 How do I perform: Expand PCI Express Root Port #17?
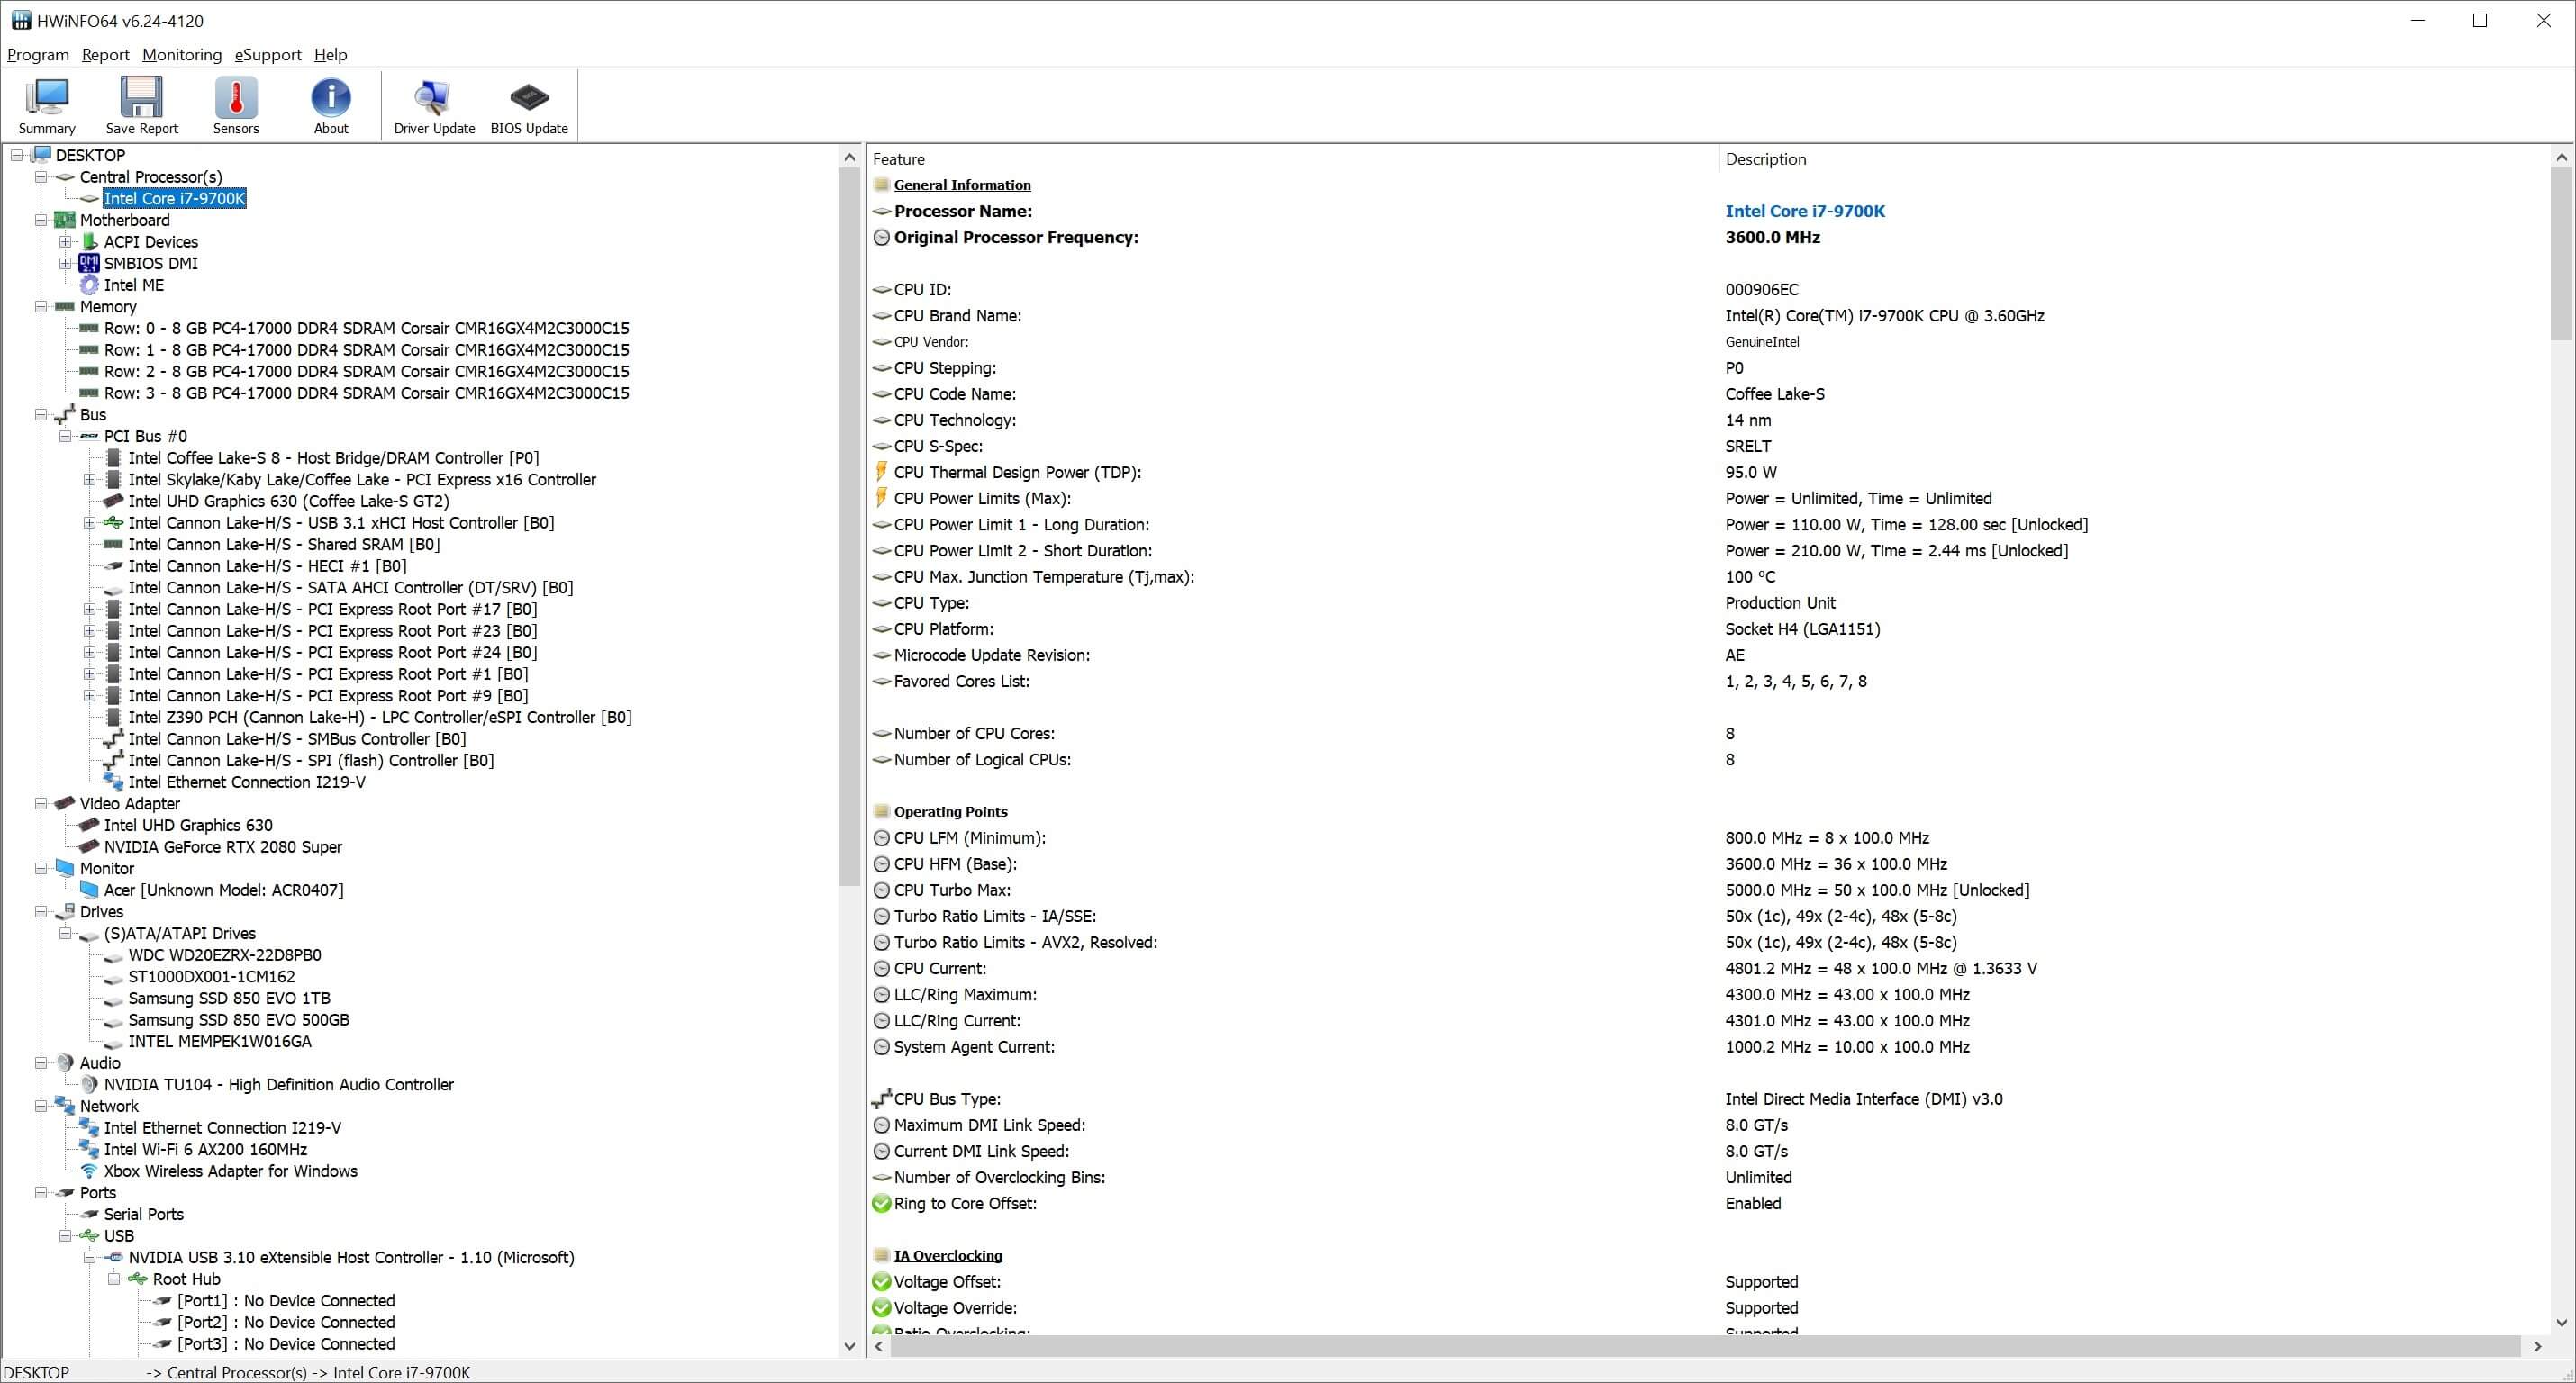(90, 610)
